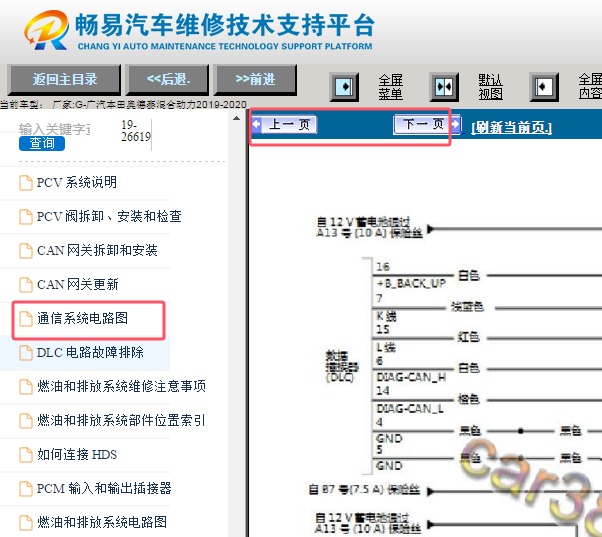Open DLC 电路故障排除 document
Image resolution: width=602 pixels, height=537 pixels.
click(x=90, y=352)
